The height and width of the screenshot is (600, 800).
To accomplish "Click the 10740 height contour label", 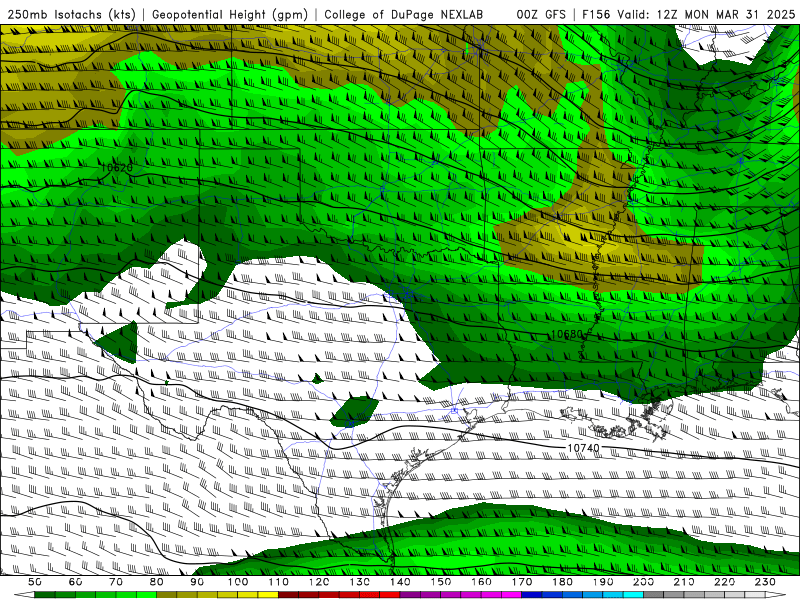I will [583, 448].
